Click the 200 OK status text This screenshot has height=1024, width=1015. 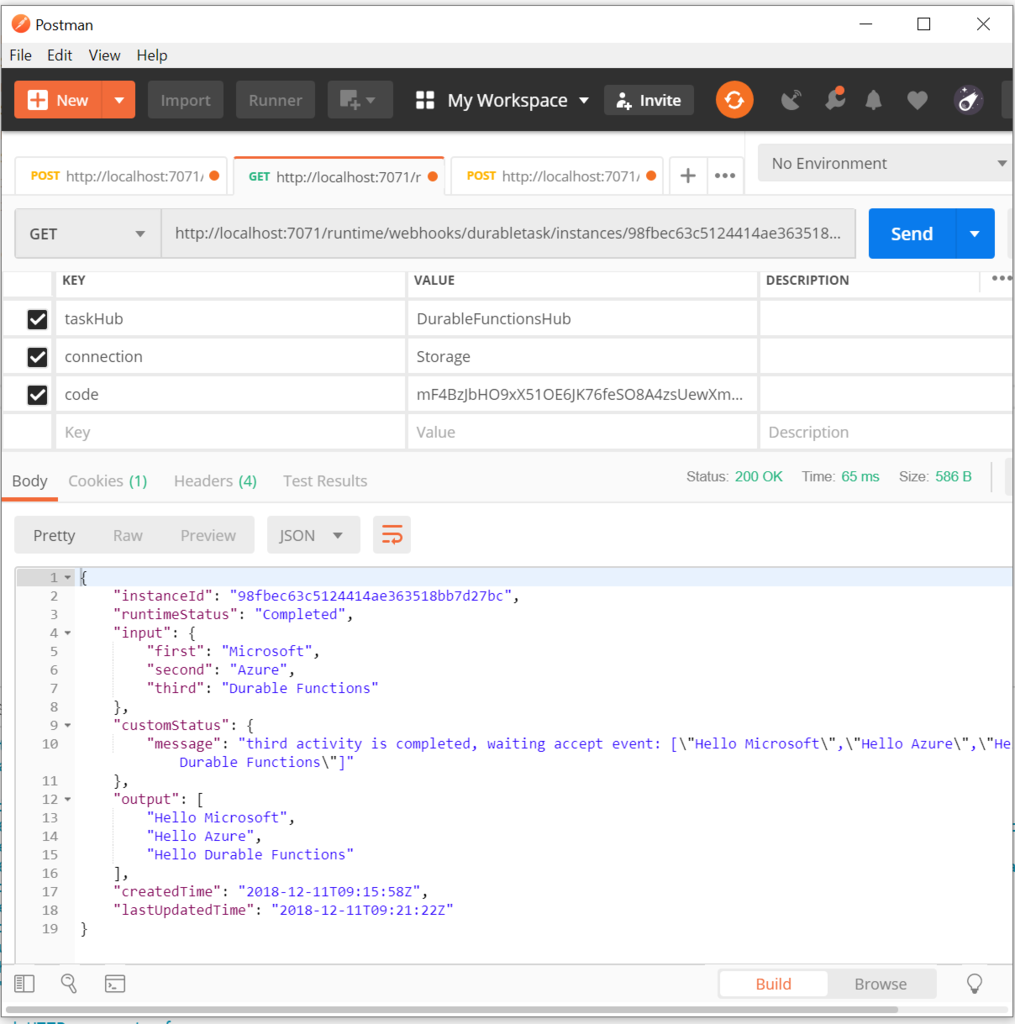click(758, 477)
